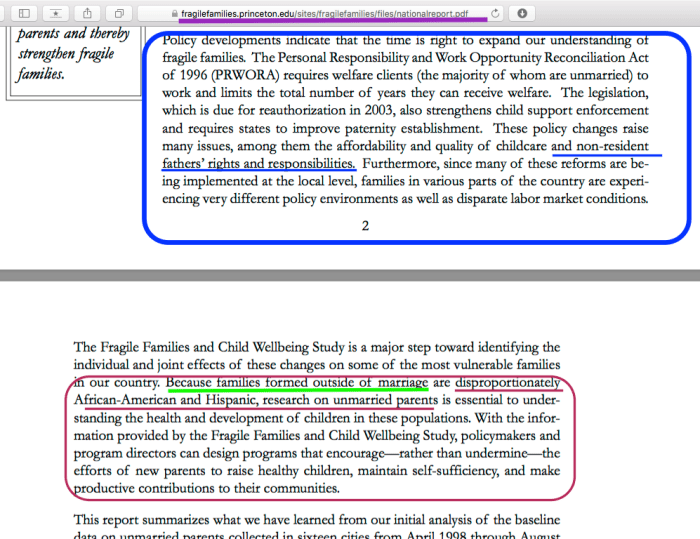Screen dimensions: 700x539
Task: Click the lock icon in address bar
Action: coord(174,13)
